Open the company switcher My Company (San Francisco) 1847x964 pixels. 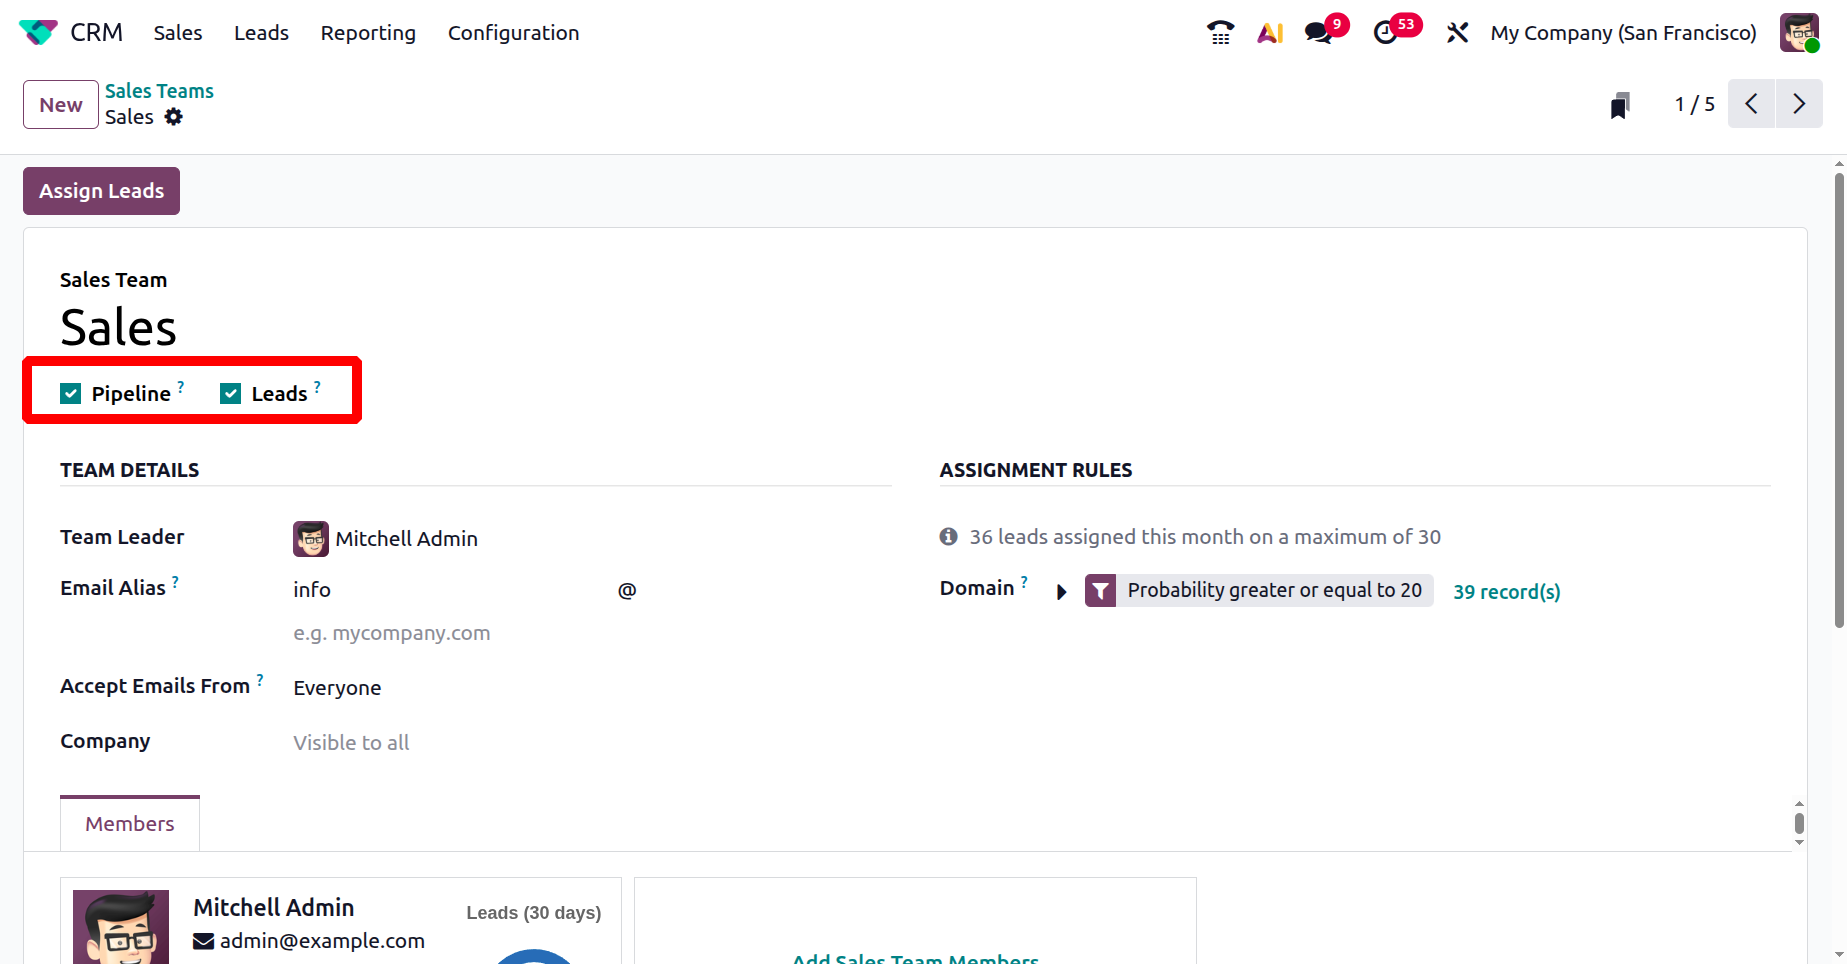click(x=1623, y=33)
